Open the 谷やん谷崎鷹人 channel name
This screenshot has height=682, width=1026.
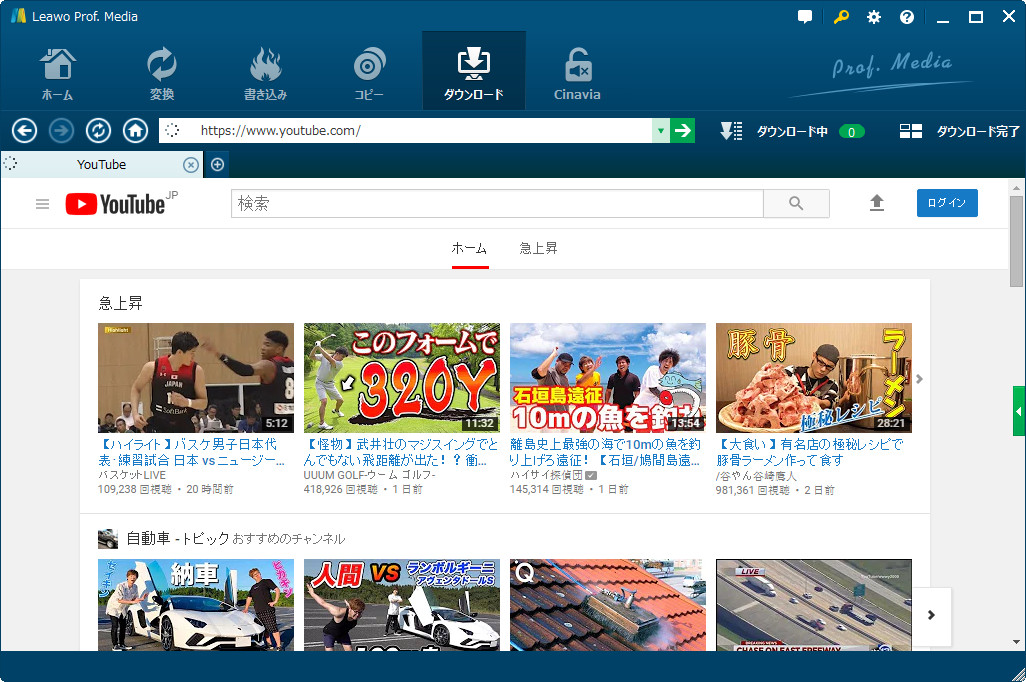pos(756,476)
